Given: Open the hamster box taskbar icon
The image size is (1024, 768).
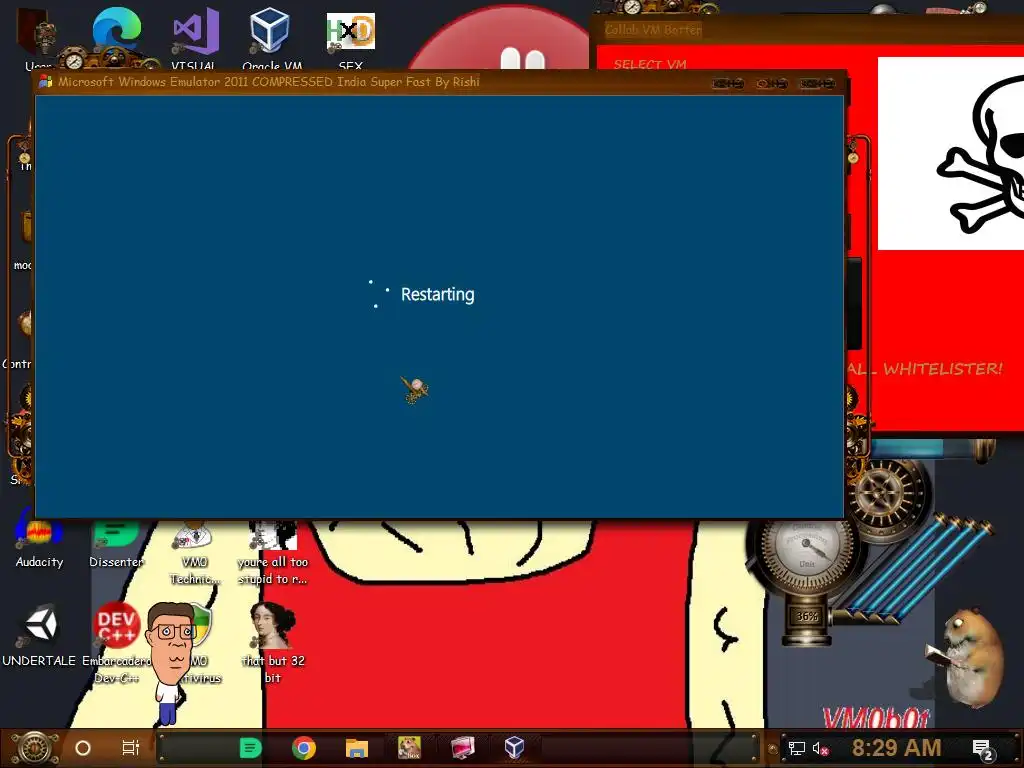Looking at the screenshot, I should click(409, 748).
